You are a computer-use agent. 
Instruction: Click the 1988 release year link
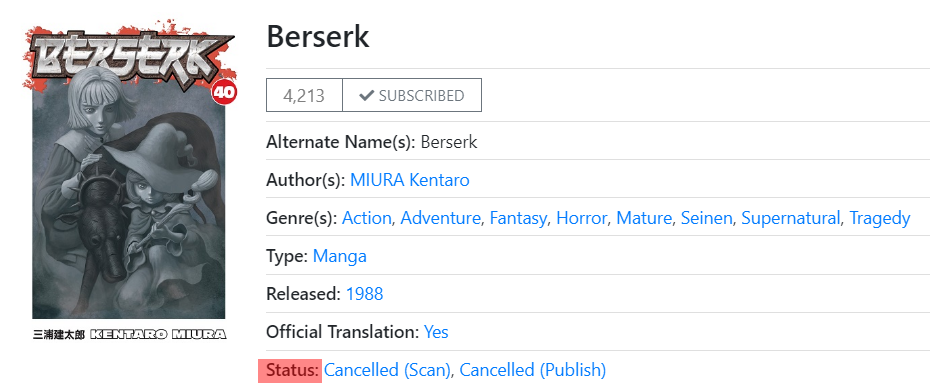coord(364,294)
